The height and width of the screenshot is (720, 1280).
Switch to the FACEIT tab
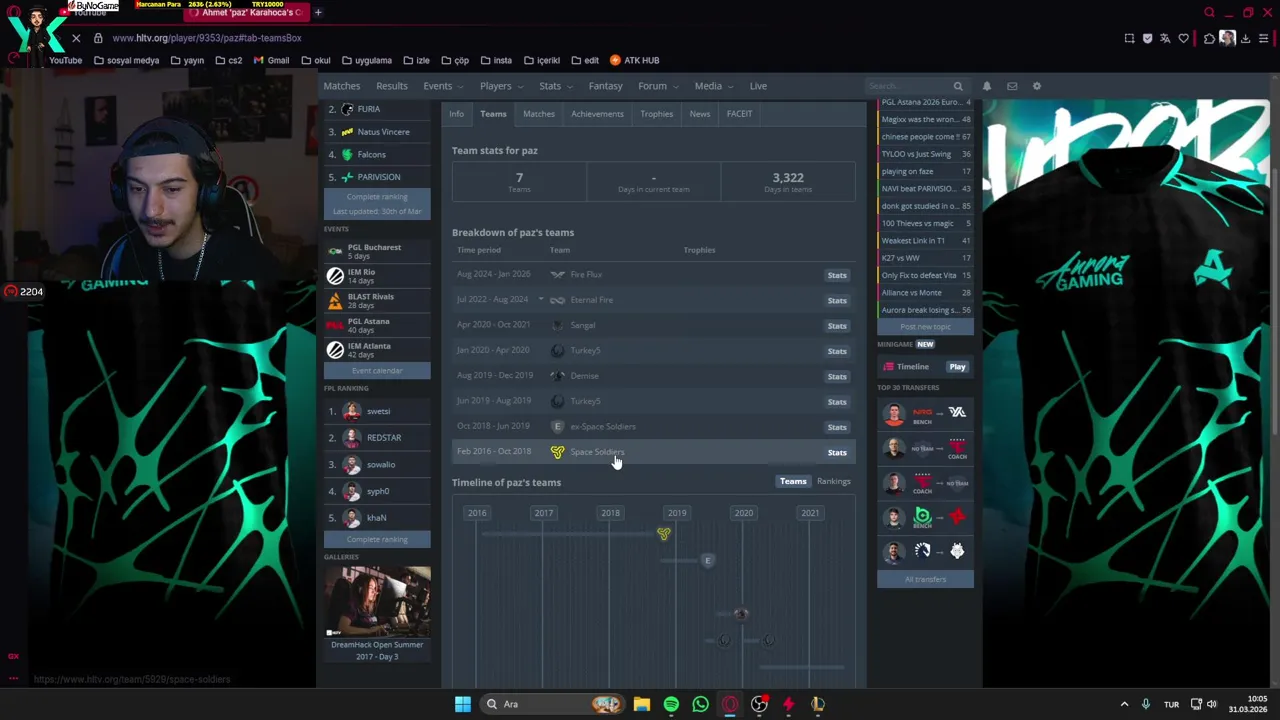click(739, 114)
